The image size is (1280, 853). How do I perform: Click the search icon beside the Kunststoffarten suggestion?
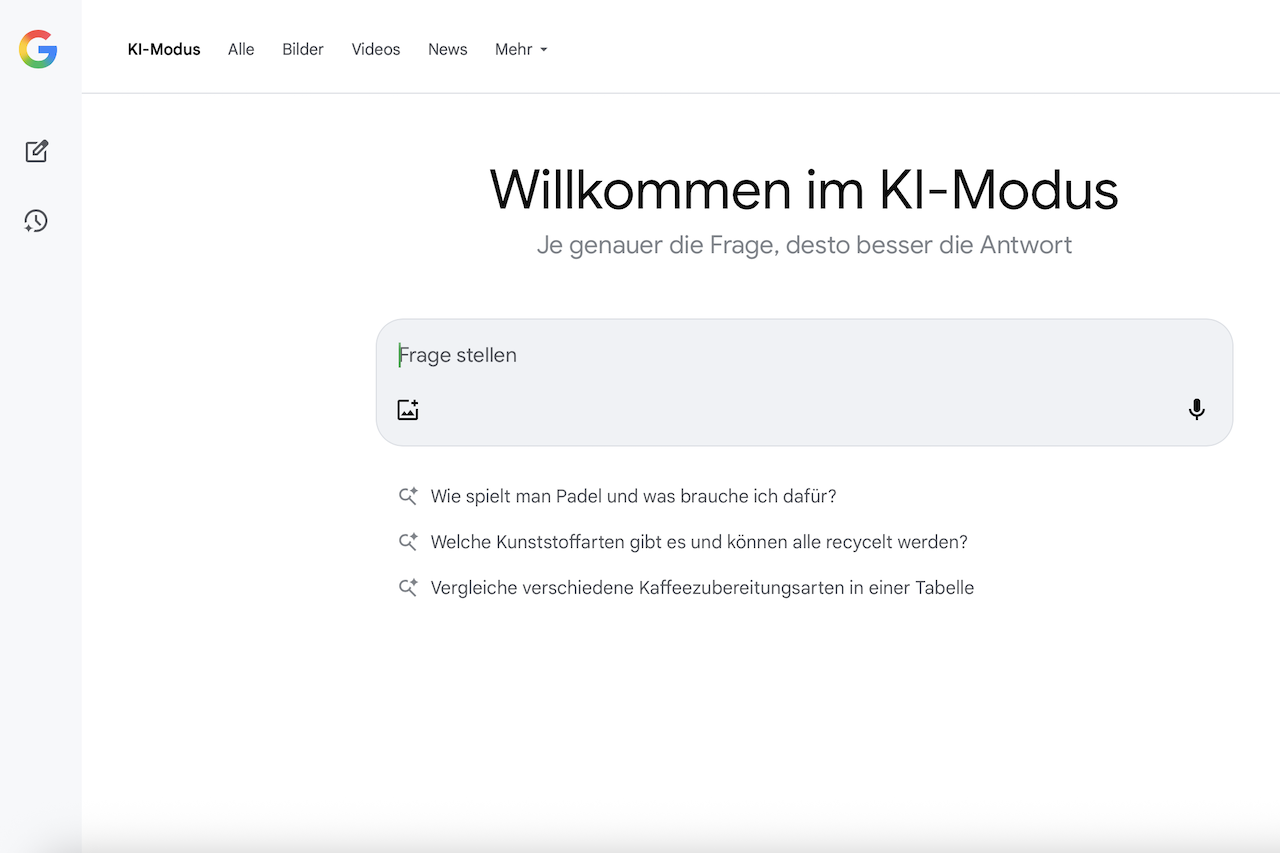pos(408,542)
